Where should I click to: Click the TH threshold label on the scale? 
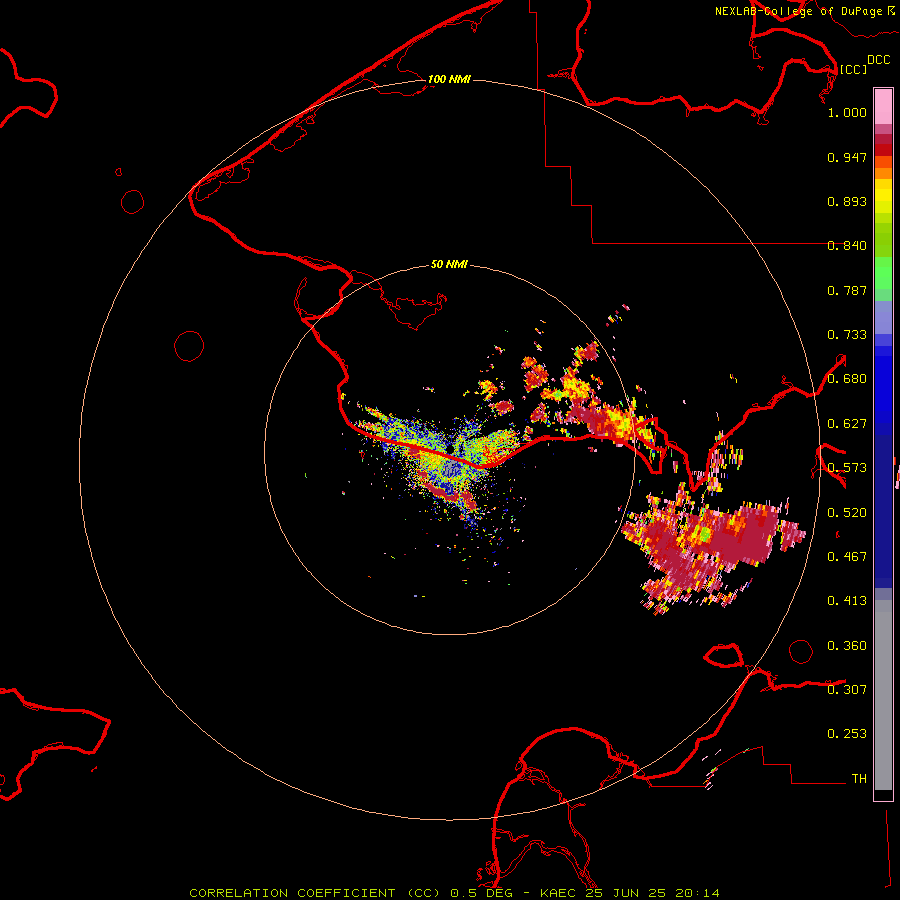[859, 778]
